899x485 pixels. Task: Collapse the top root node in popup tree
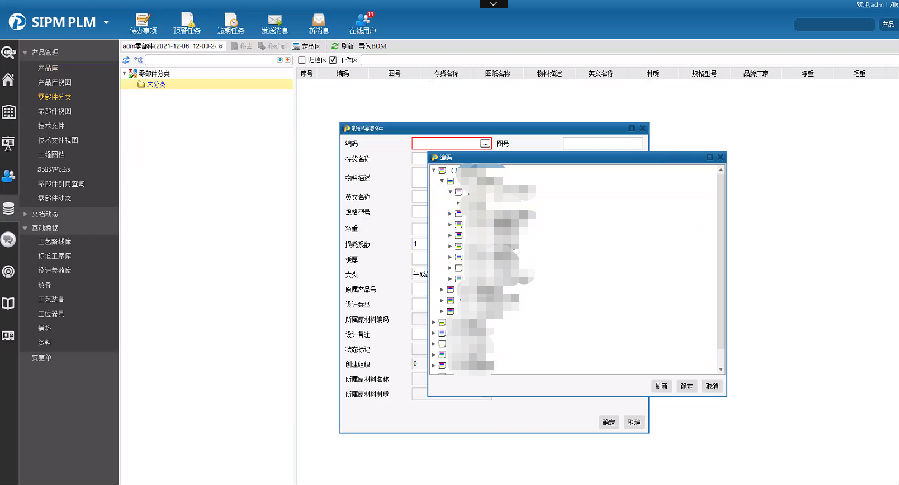[x=432, y=171]
